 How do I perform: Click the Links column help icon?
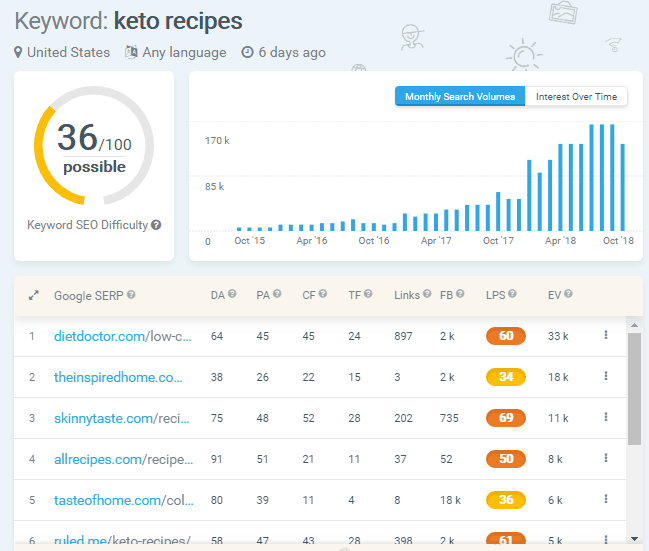(428, 295)
